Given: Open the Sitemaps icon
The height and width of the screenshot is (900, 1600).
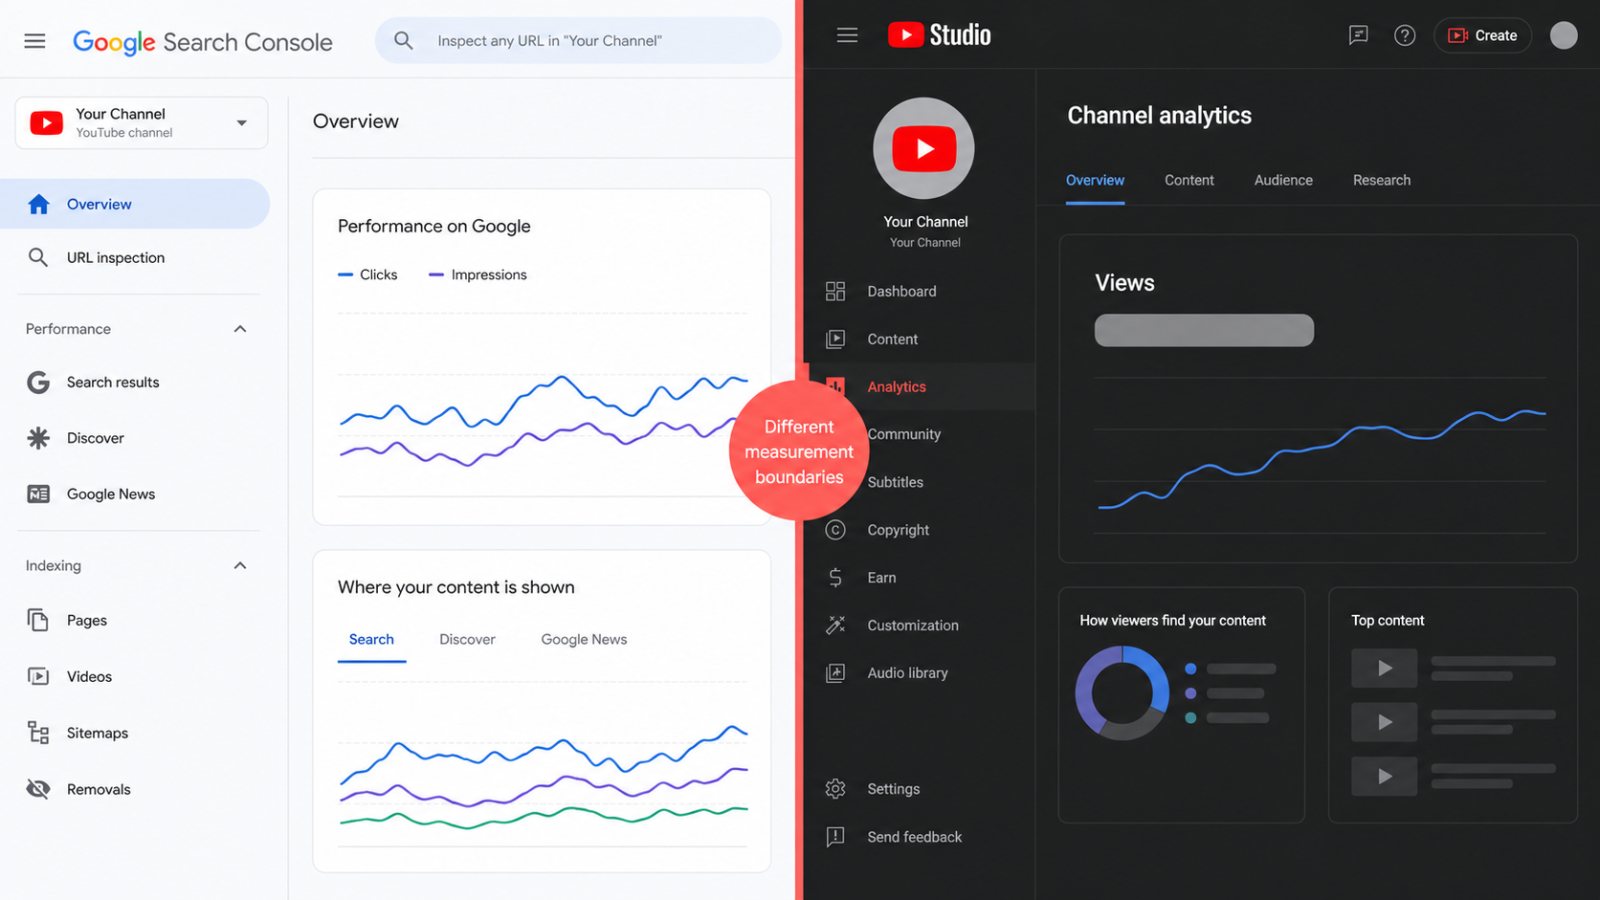Looking at the screenshot, I should point(38,733).
